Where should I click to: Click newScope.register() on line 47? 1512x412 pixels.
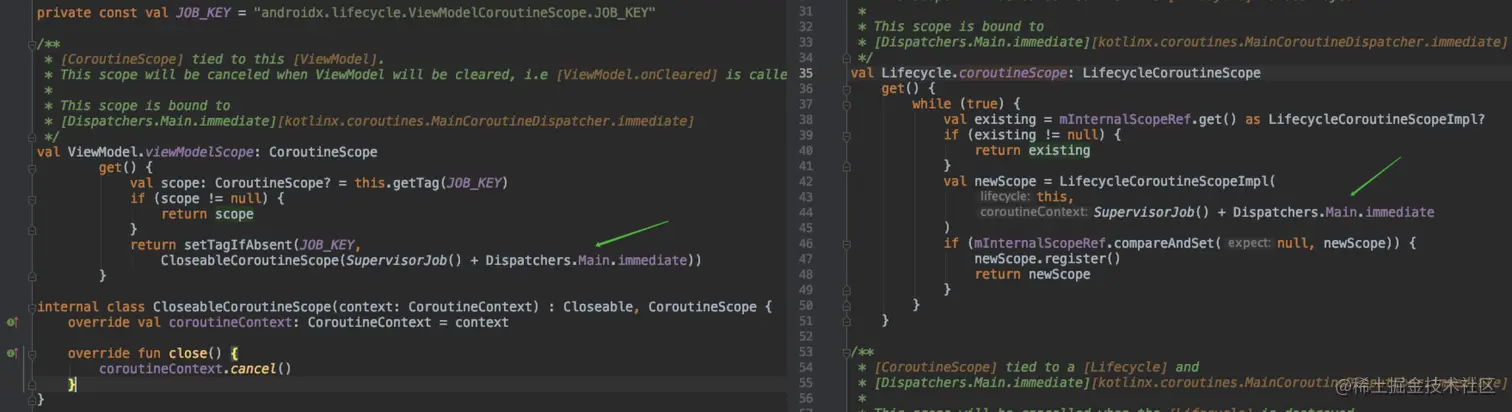1048,259
